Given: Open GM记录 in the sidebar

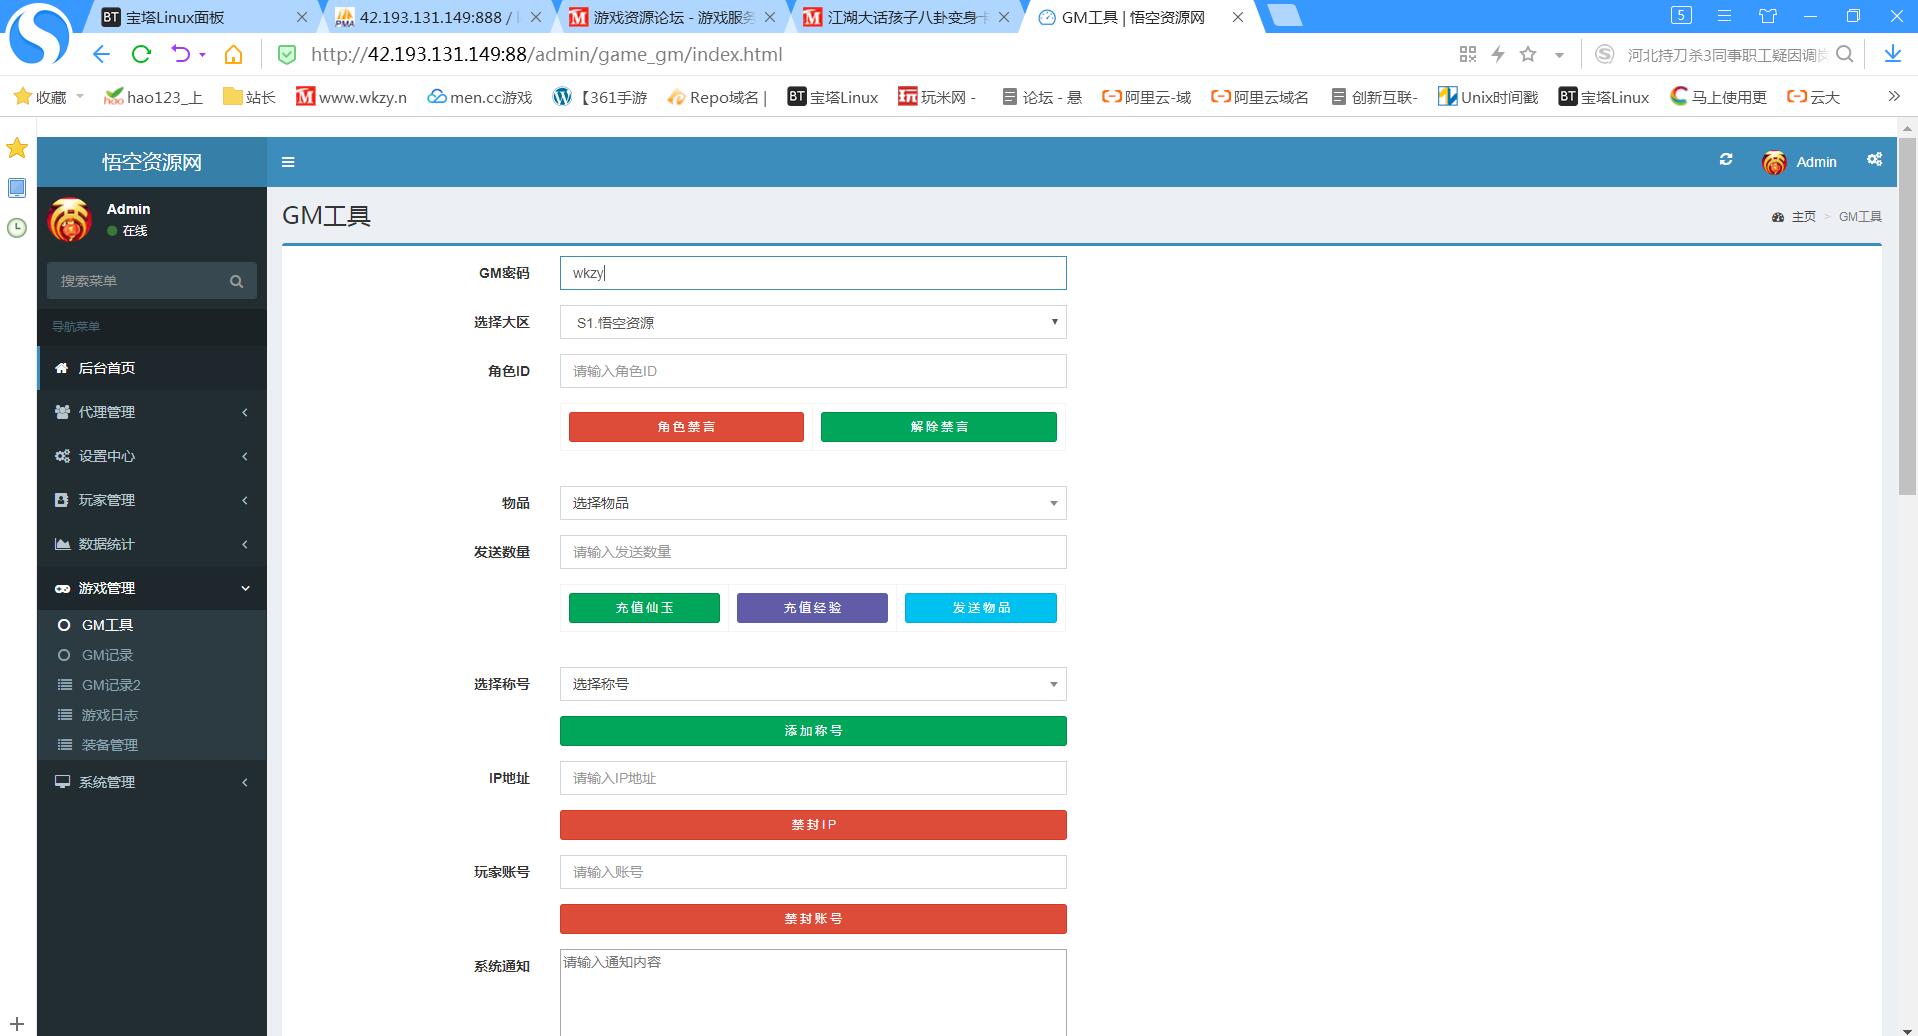Looking at the screenshot, I should click(x=107, y=655).
